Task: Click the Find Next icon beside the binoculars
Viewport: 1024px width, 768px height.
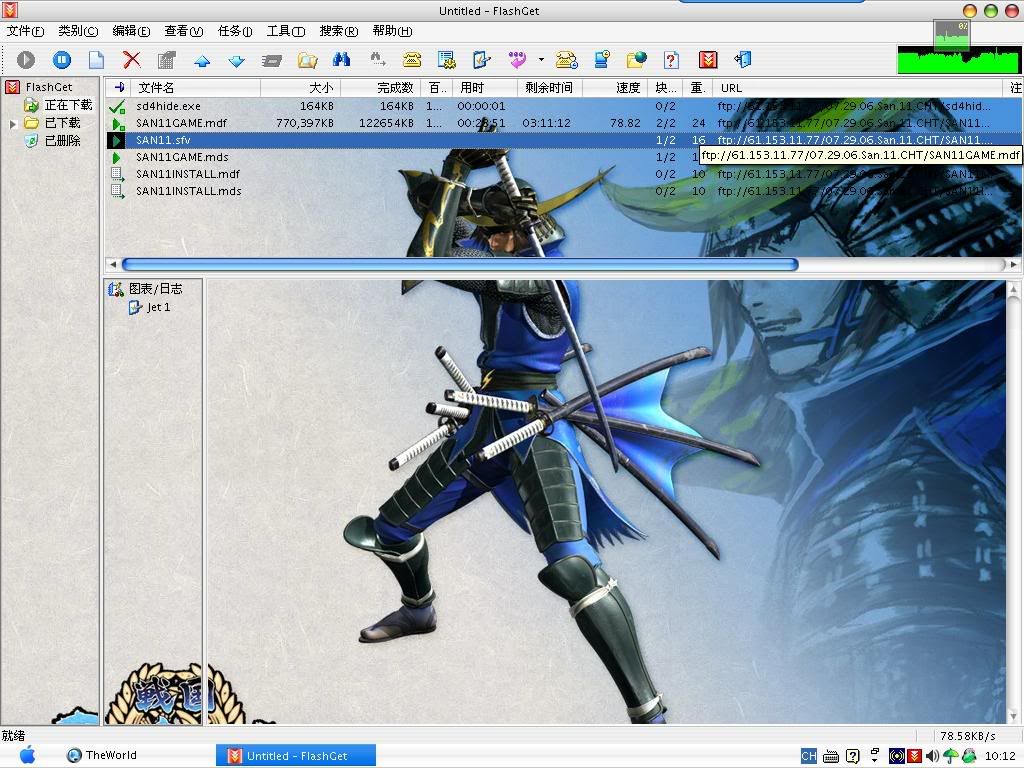Action: click(x=377, y=60)
